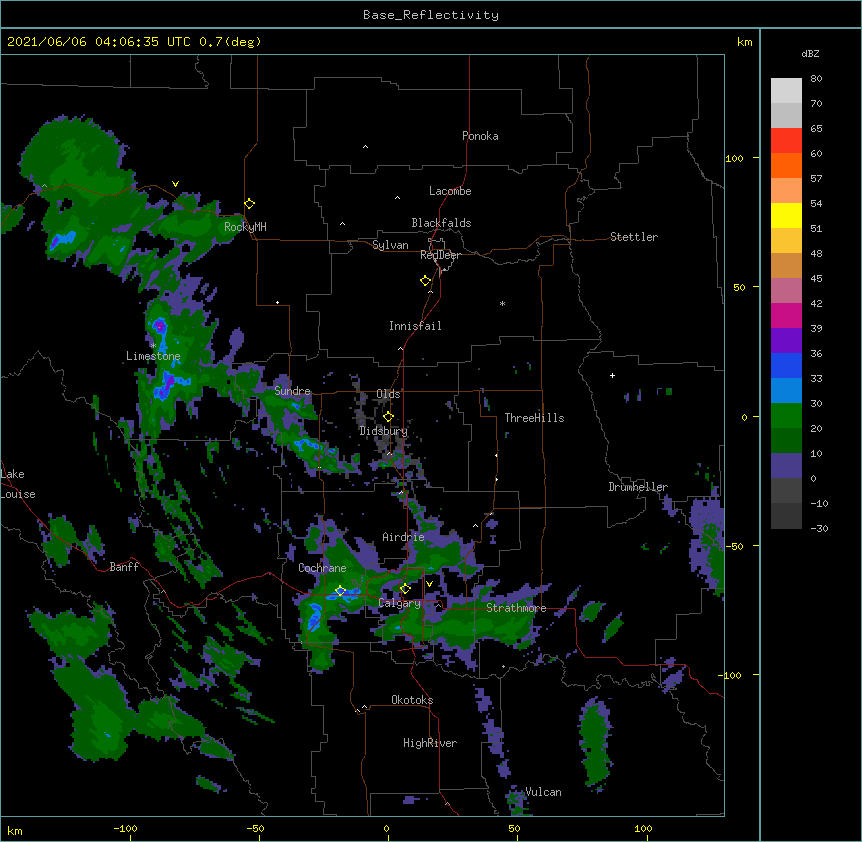The image size is (862, 842).
Task: Select the RockyMH label
Action: pyautogui.click(x=245, y=226)
